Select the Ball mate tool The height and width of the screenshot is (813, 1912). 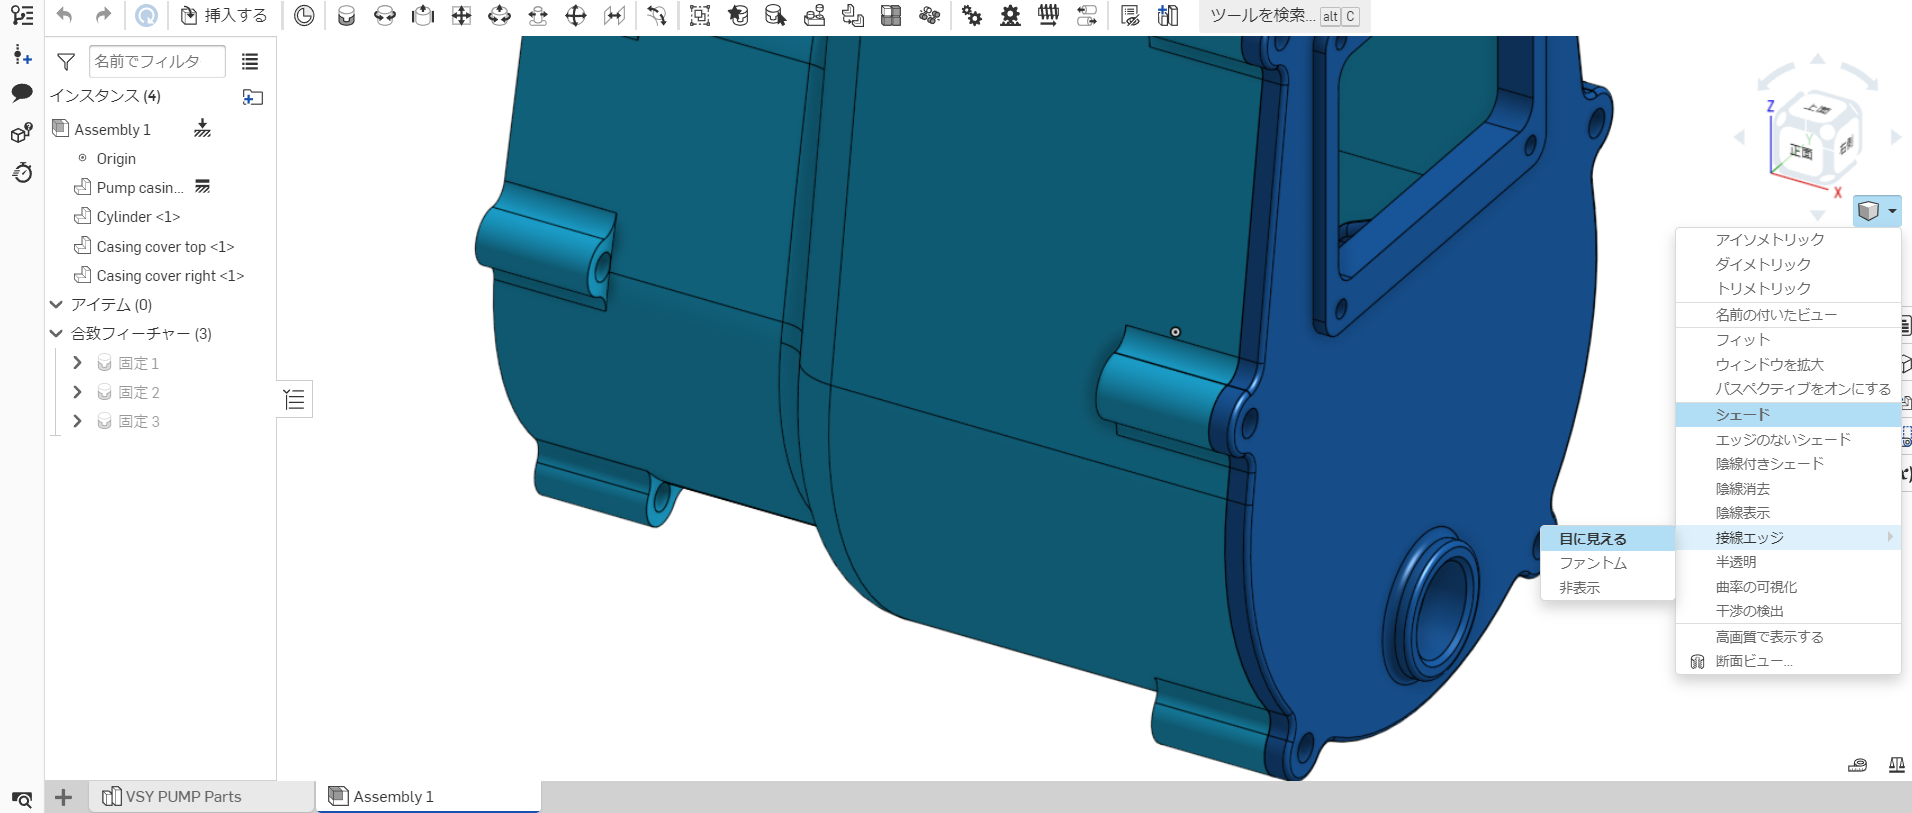(576, 15)
